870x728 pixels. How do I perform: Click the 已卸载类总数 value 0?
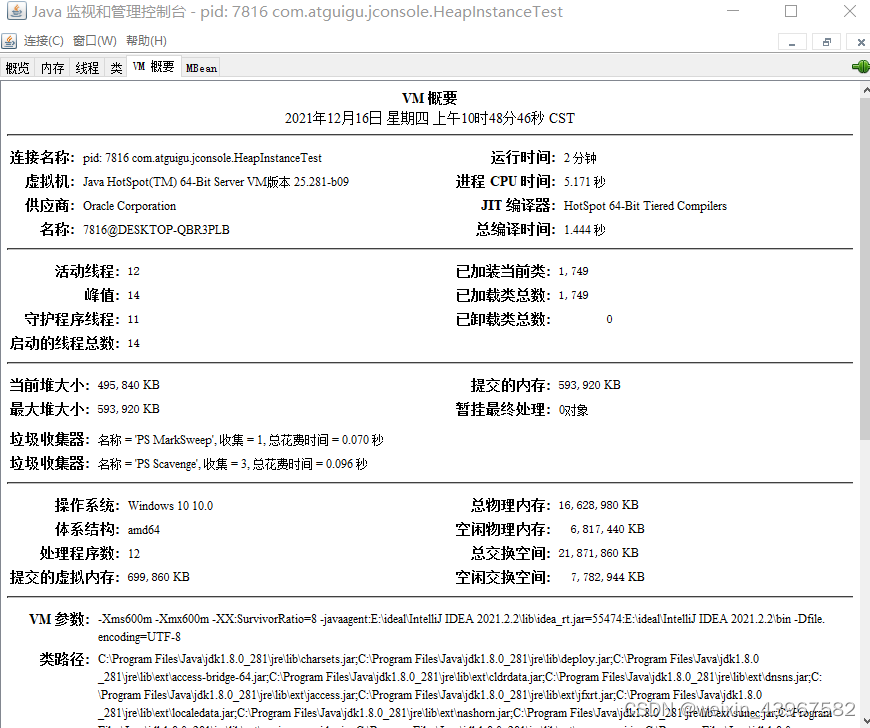pos(609,320)
